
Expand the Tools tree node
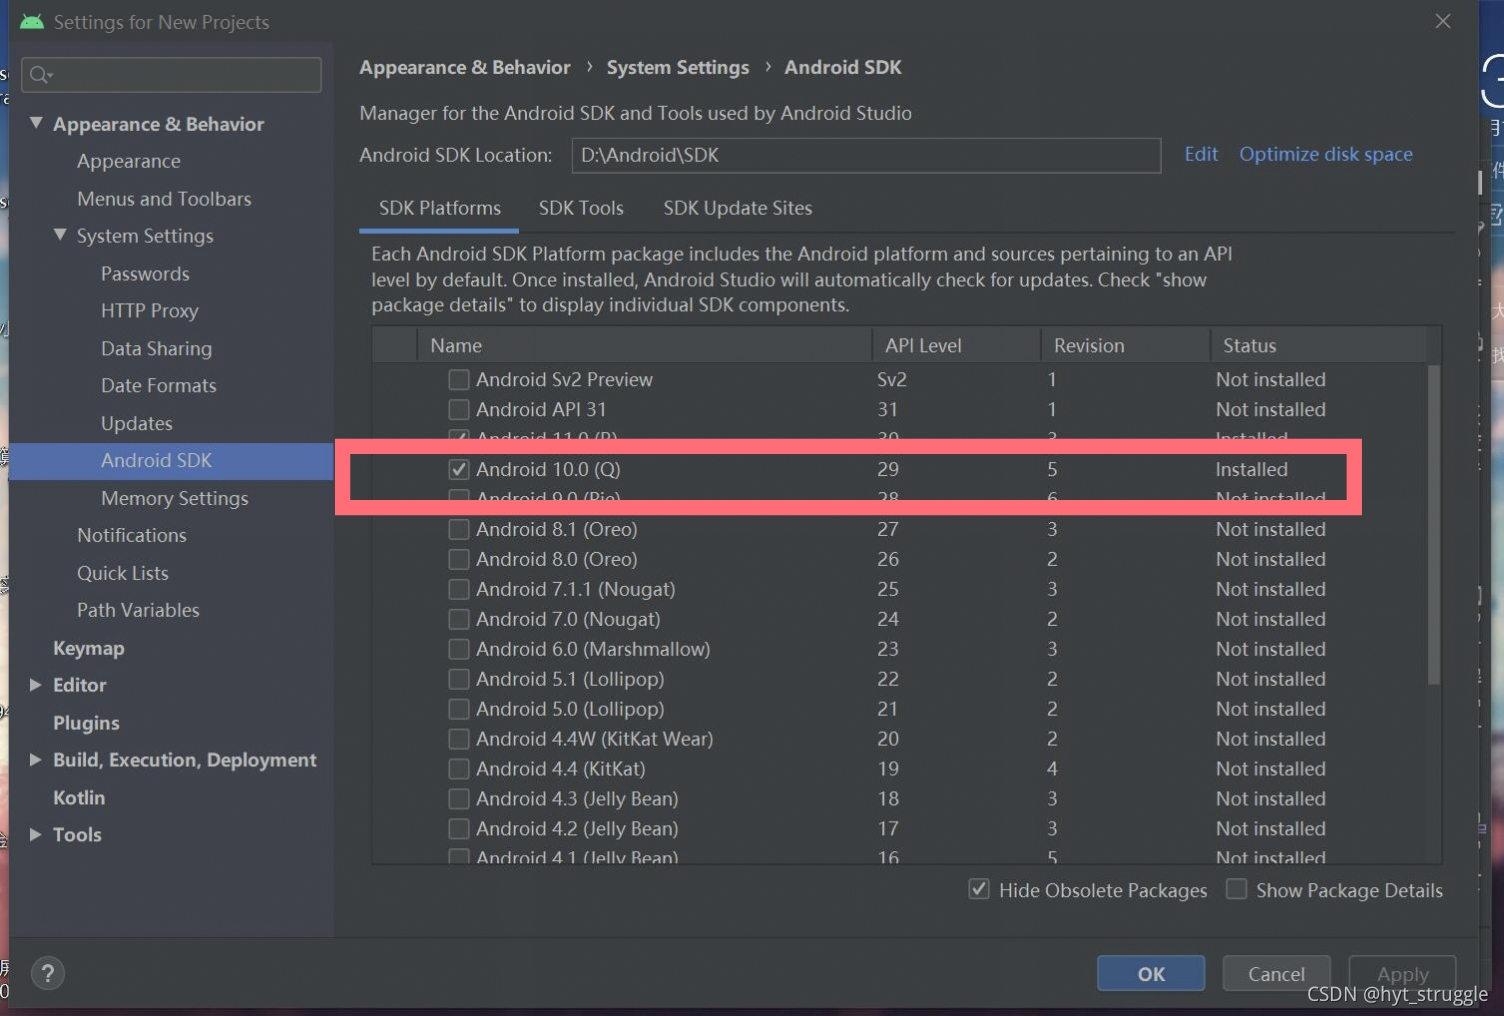[36, 834]
